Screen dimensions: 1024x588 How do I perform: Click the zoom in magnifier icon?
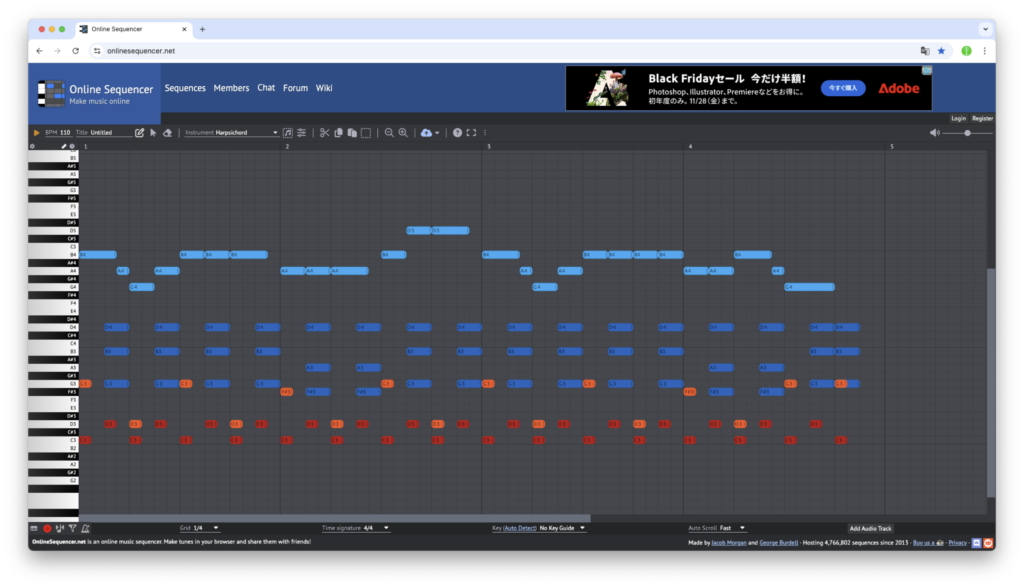pyautogui.click(x=403, y=132)
